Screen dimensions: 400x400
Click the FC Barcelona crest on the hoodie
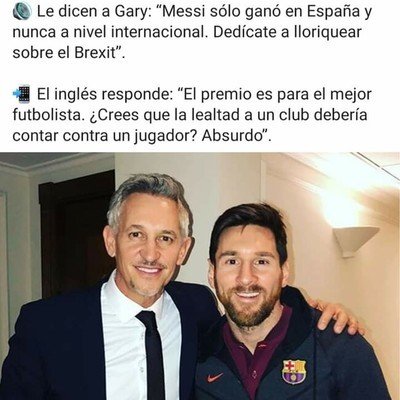294,371
